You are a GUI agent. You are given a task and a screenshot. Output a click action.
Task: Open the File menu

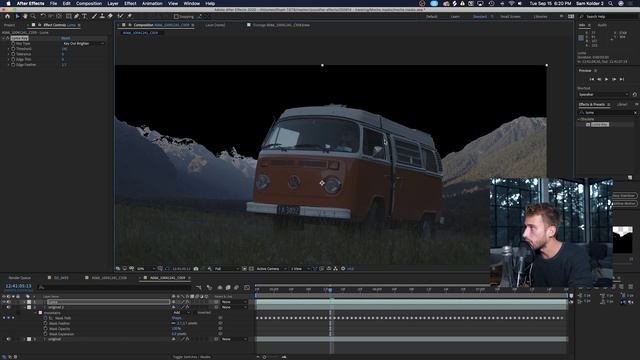tap(53, 3)
